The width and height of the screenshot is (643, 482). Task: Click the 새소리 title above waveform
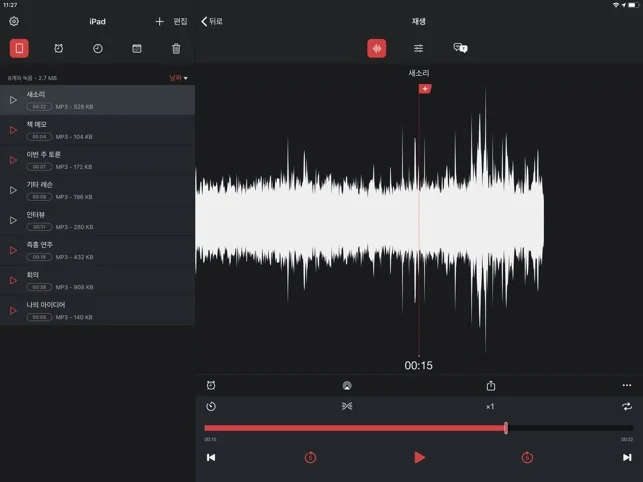click(419, 73)
